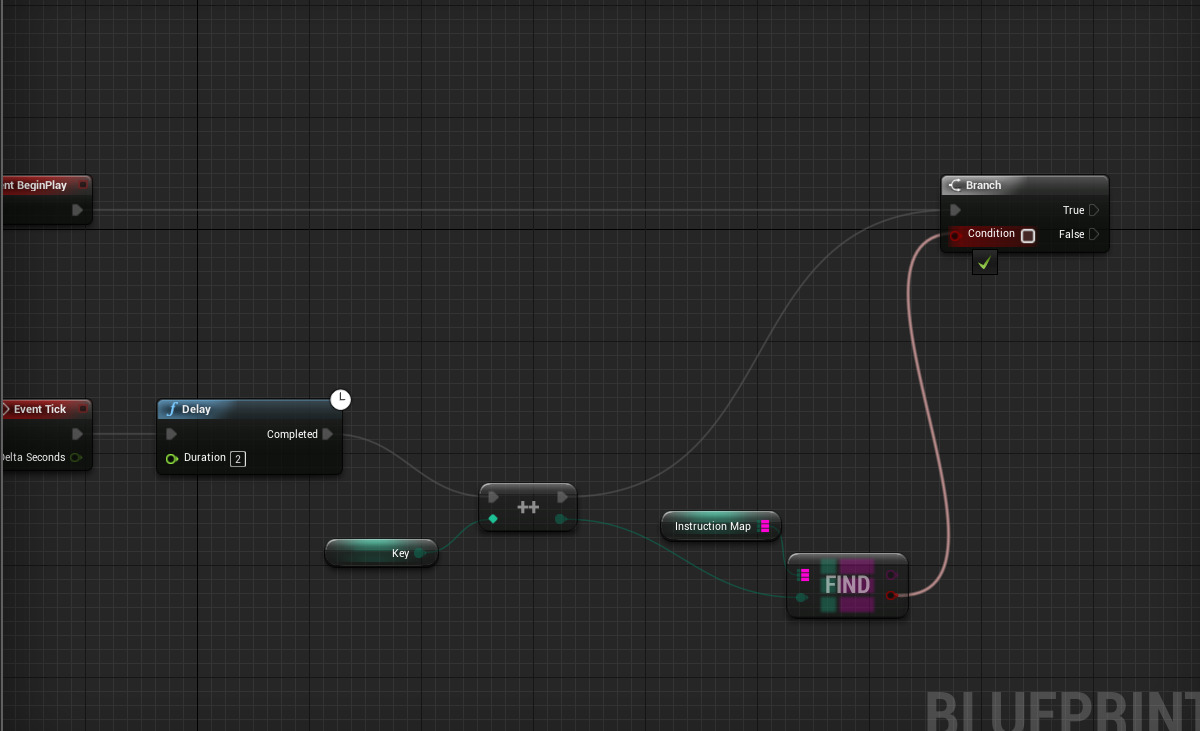Click the Condition input pin on the Branch node
Viewport: 1200px width, 731px height.
point(956,234)
